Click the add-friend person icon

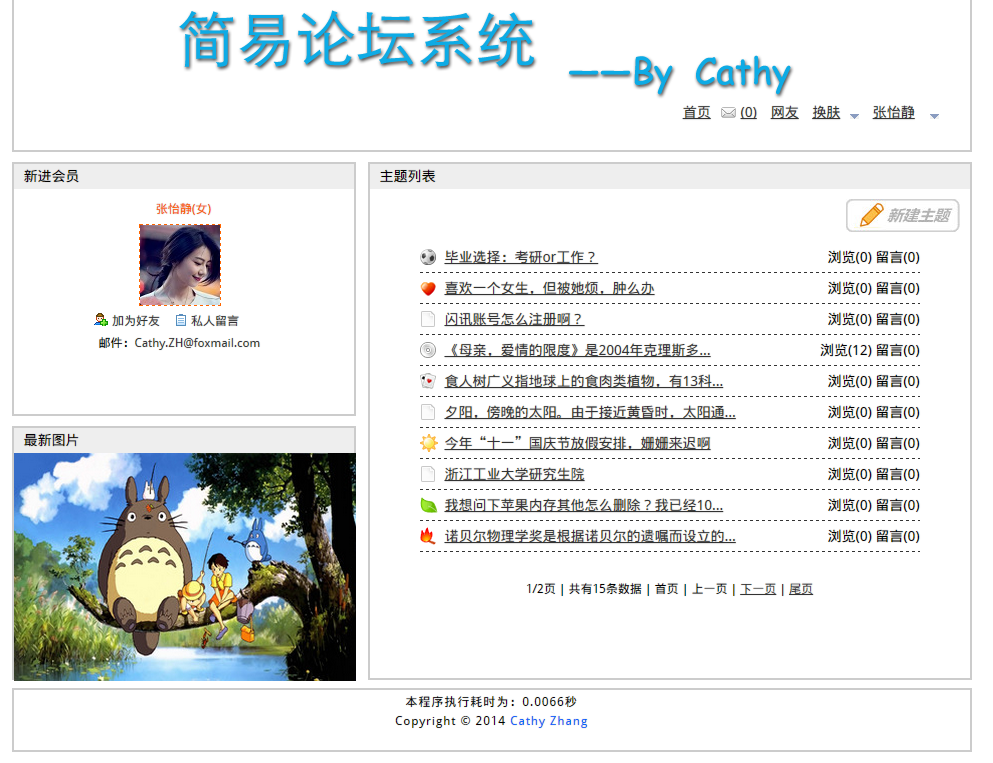coord(101,320)
